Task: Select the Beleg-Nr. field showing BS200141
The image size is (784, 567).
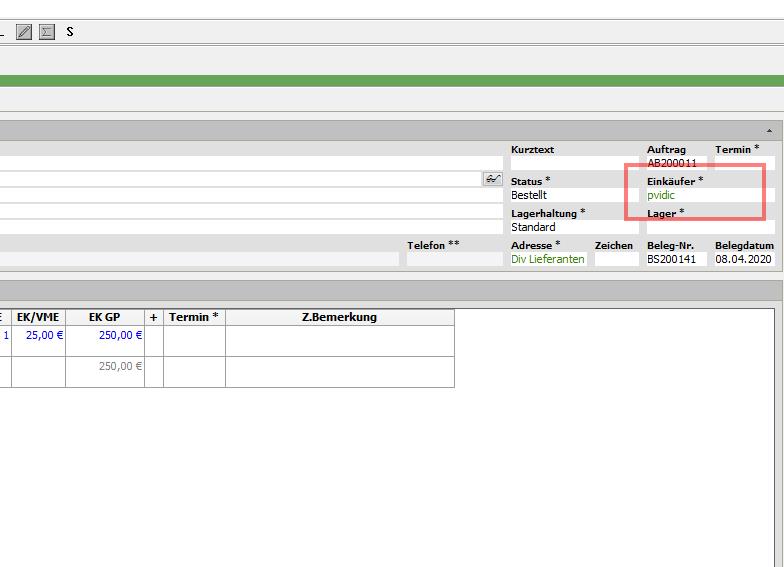Action: (x=676, y=259)
